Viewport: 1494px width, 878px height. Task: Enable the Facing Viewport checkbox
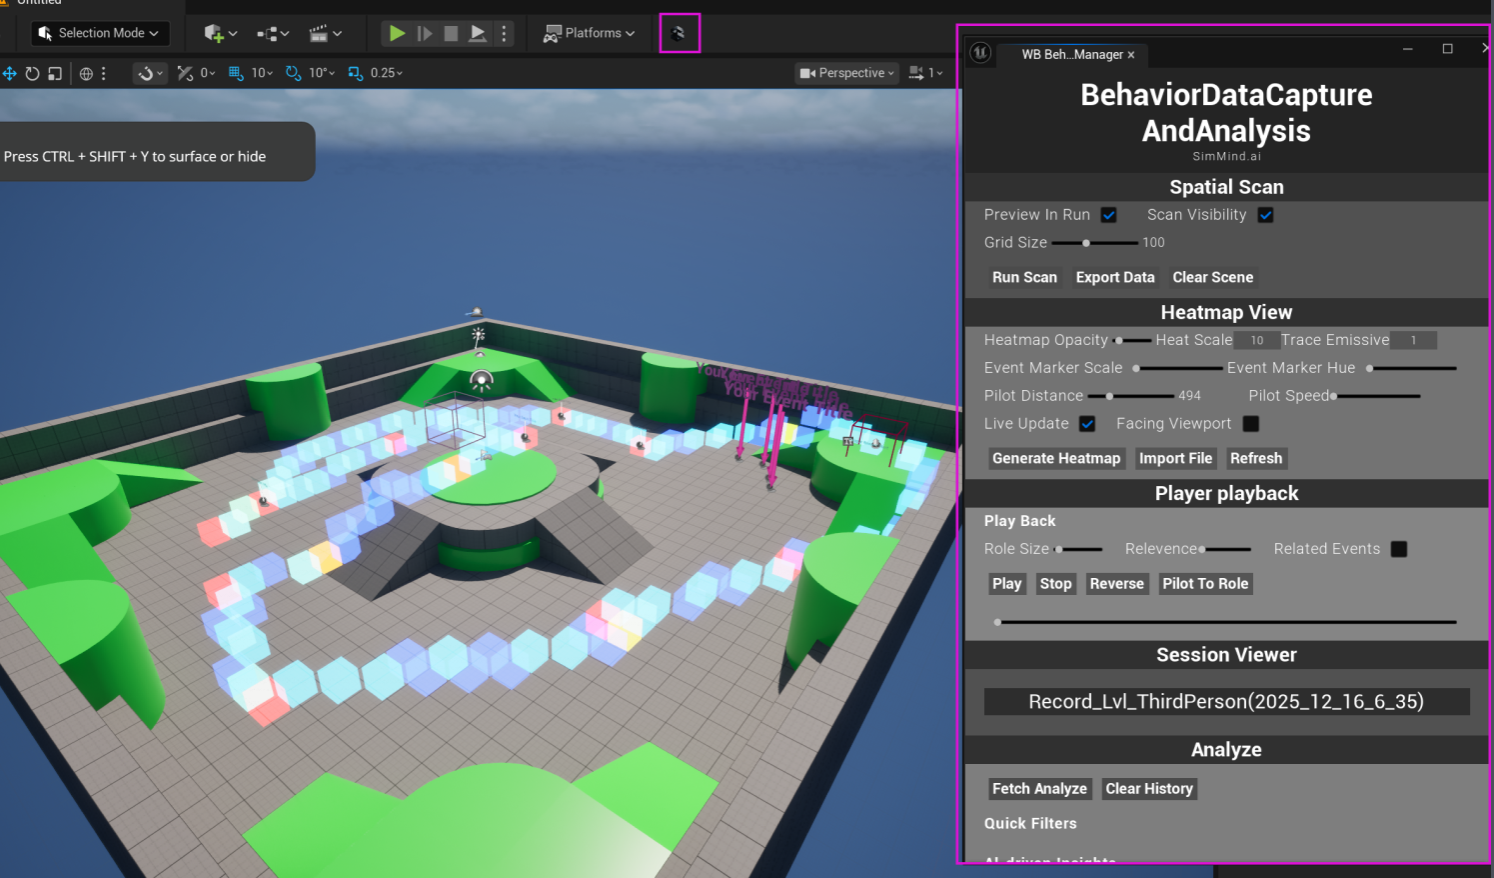click(1250, 423)
